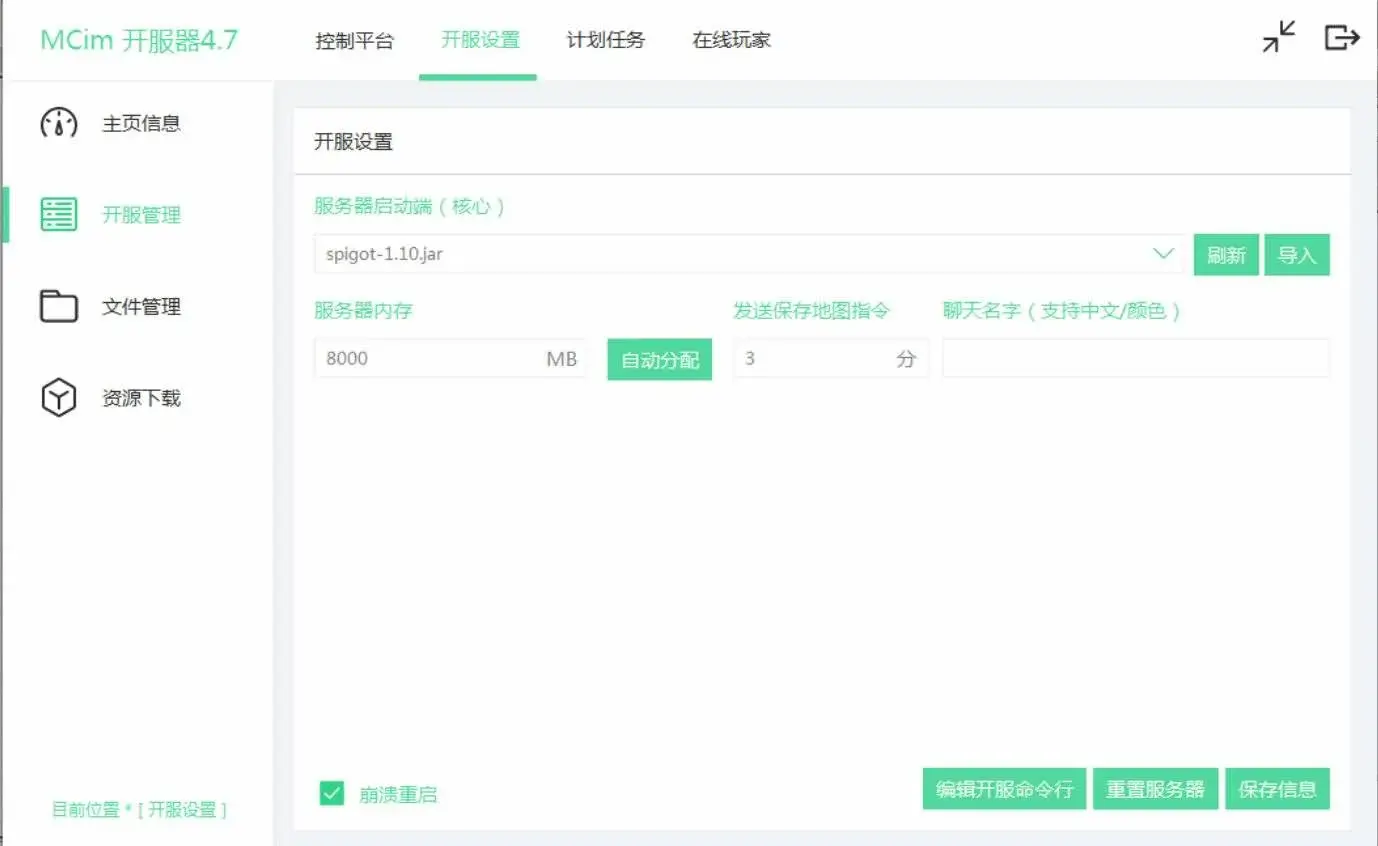Click the server list icon for 开服管理
Screen dimensions: 1378x846
[59, 214]
